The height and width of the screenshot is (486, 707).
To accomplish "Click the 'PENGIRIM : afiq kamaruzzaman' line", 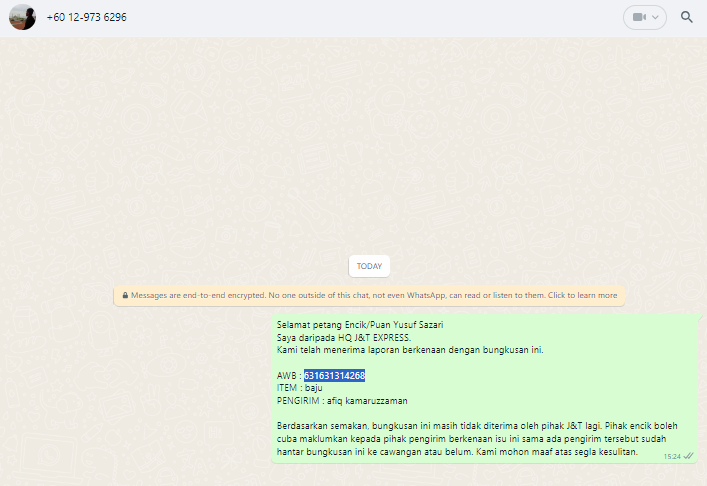I will click(342, 400).
